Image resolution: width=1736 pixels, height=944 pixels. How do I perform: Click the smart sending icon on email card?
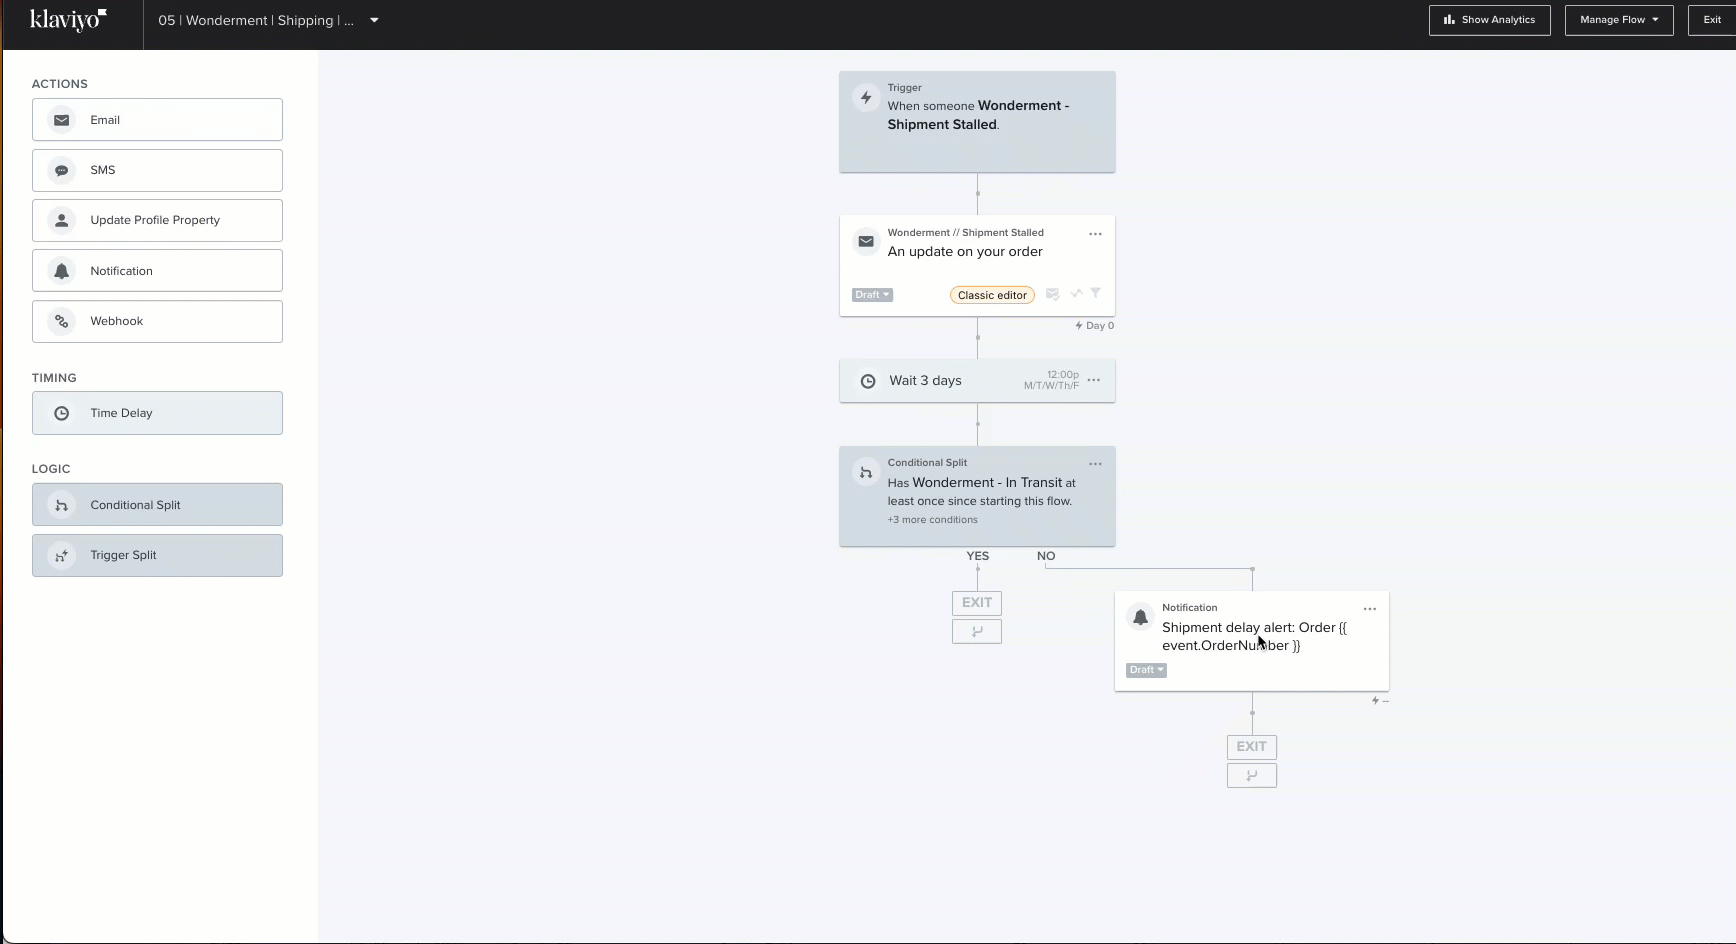tap(1052, 294)
